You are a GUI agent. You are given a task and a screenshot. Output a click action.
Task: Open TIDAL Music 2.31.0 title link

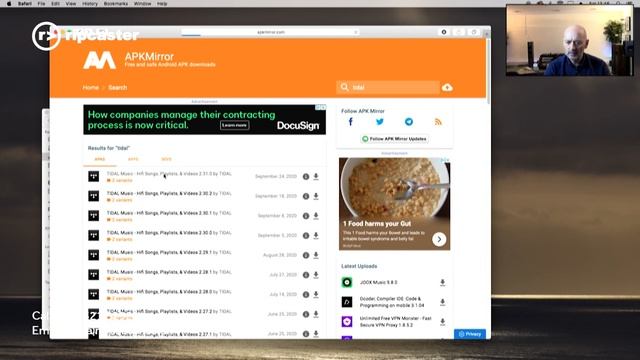pyautogui.click(x=159, y=173)
